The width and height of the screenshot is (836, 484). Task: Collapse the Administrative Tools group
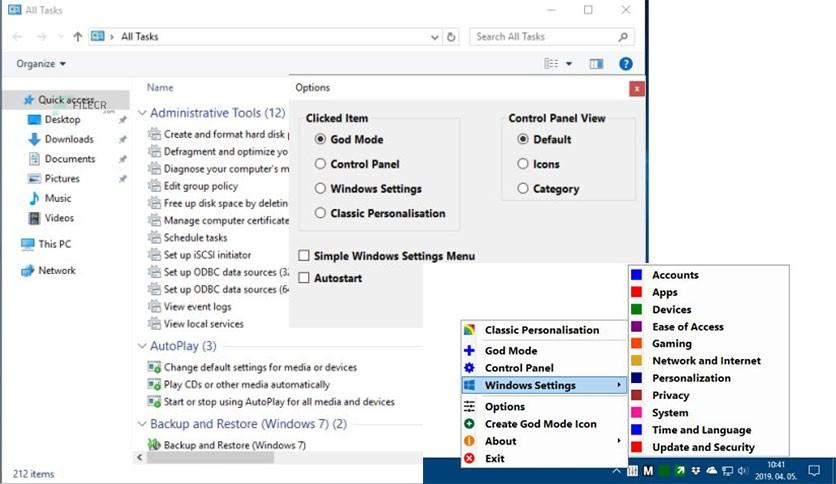point(142,113)
